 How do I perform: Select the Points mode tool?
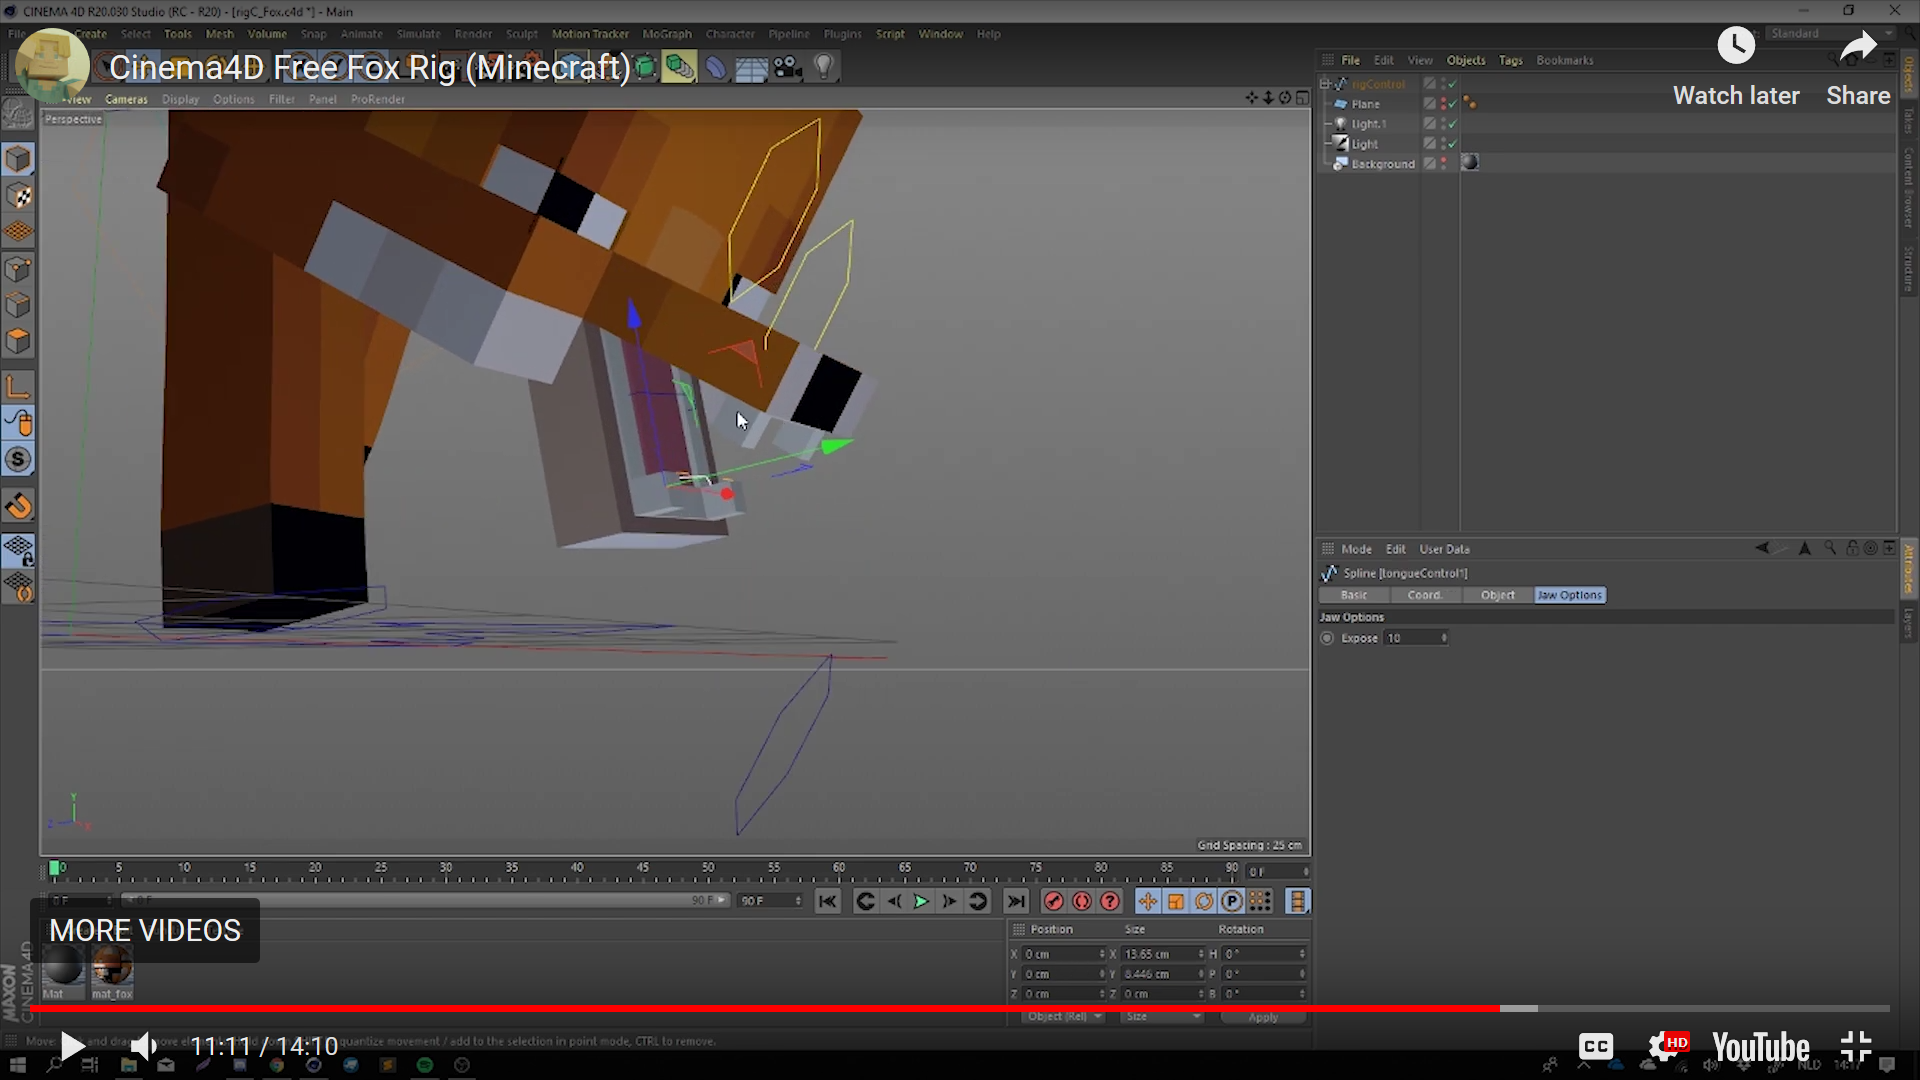(x=19, y=269)
